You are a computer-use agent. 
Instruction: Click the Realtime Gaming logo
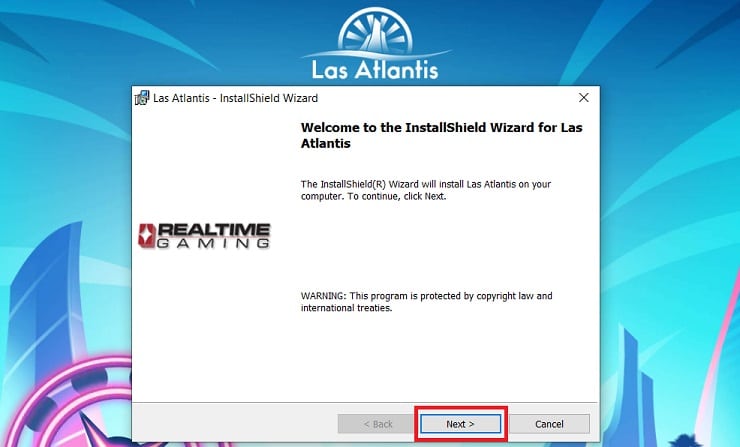tap(204, 236)
